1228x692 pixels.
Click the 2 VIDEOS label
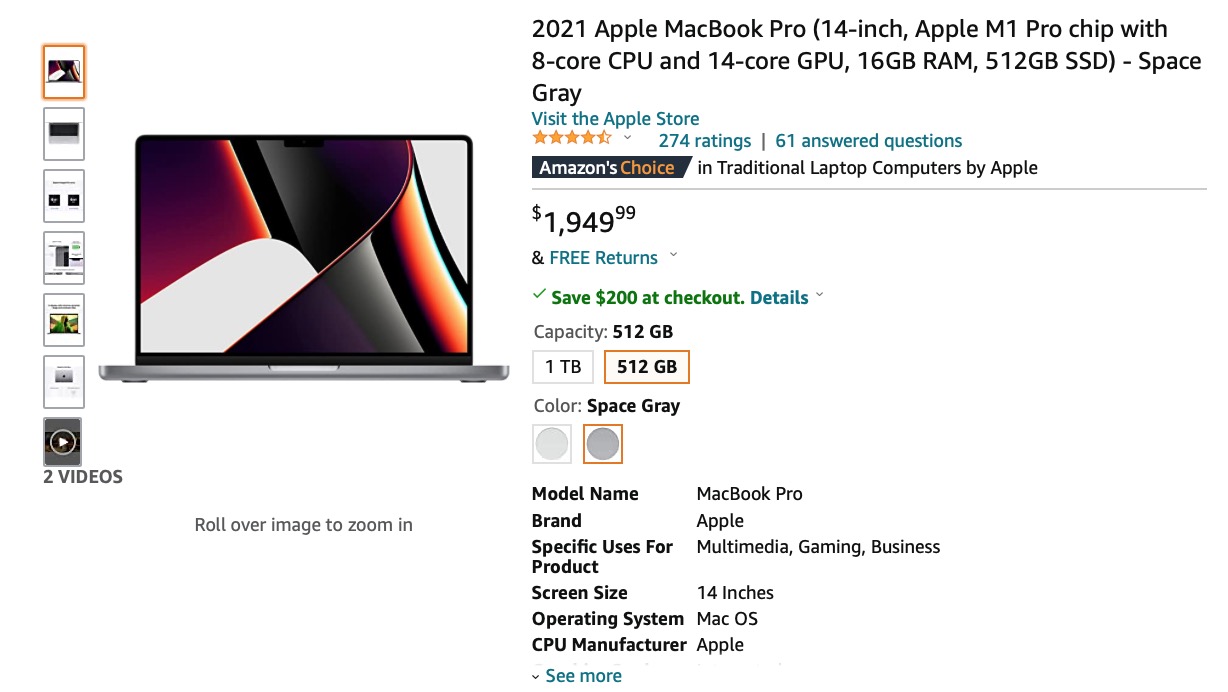(83, 477)
